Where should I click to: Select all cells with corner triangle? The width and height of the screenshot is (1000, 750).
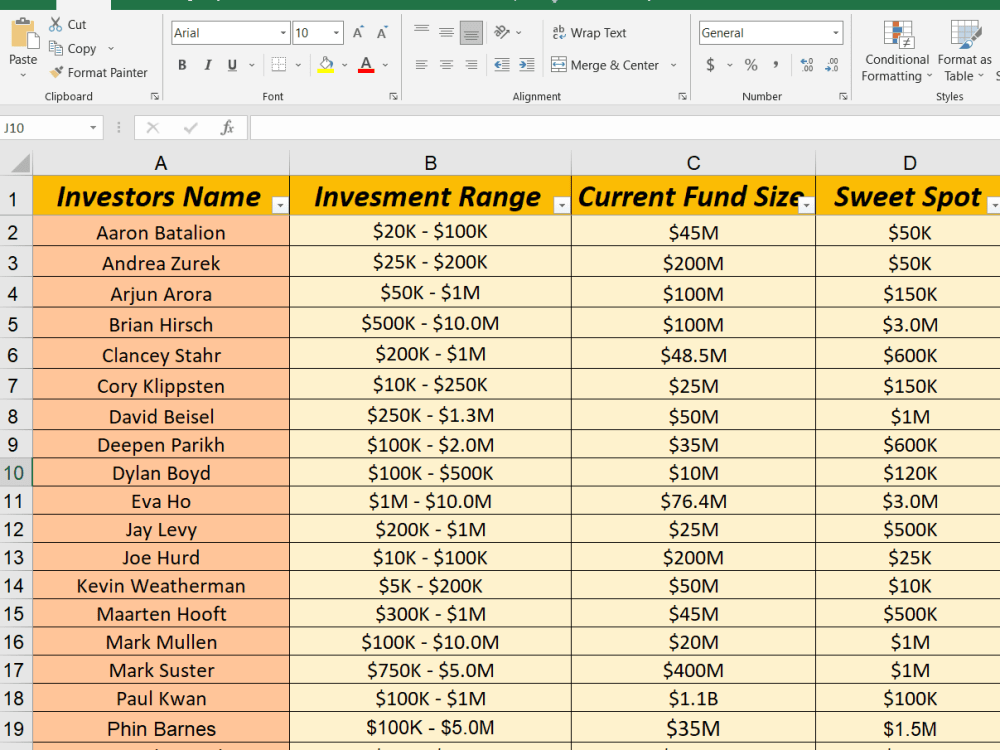point(20,163)
